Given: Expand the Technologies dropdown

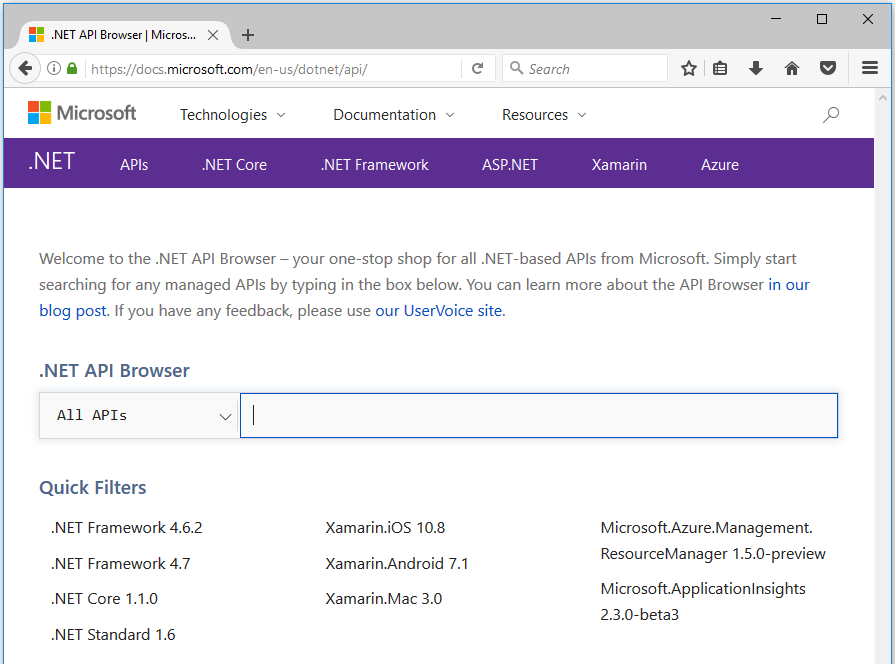Looking at the screenshot, I should pyautogui.click(x=232, y=115).
